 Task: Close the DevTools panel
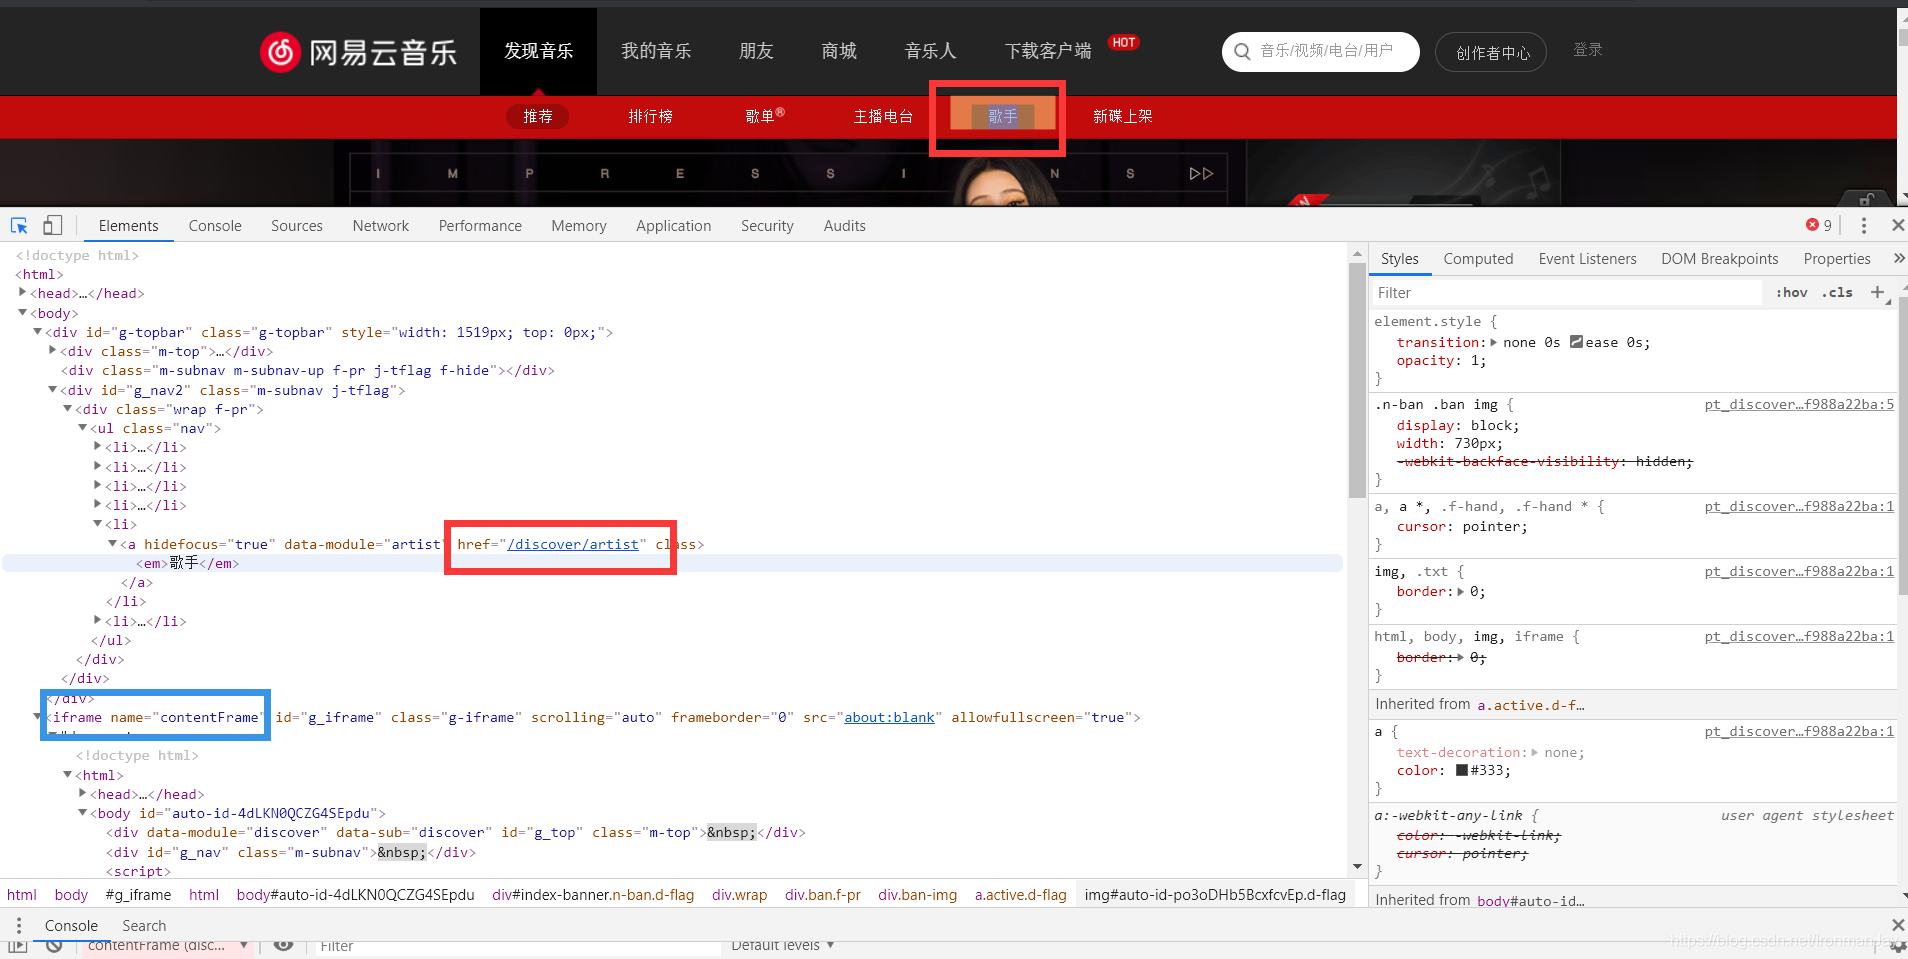[1897, 225]
